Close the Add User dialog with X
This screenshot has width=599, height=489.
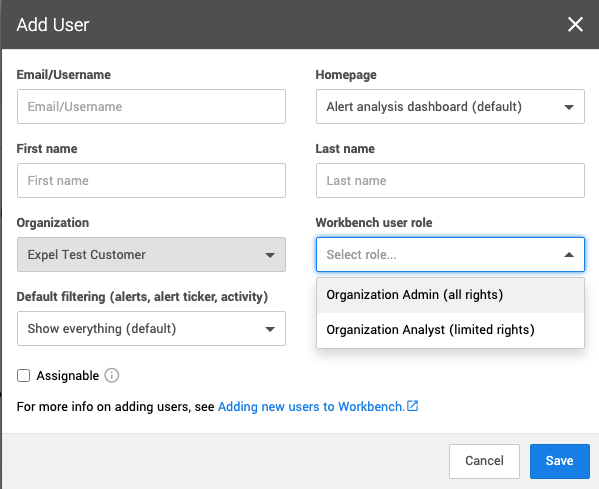coord(575,24)
